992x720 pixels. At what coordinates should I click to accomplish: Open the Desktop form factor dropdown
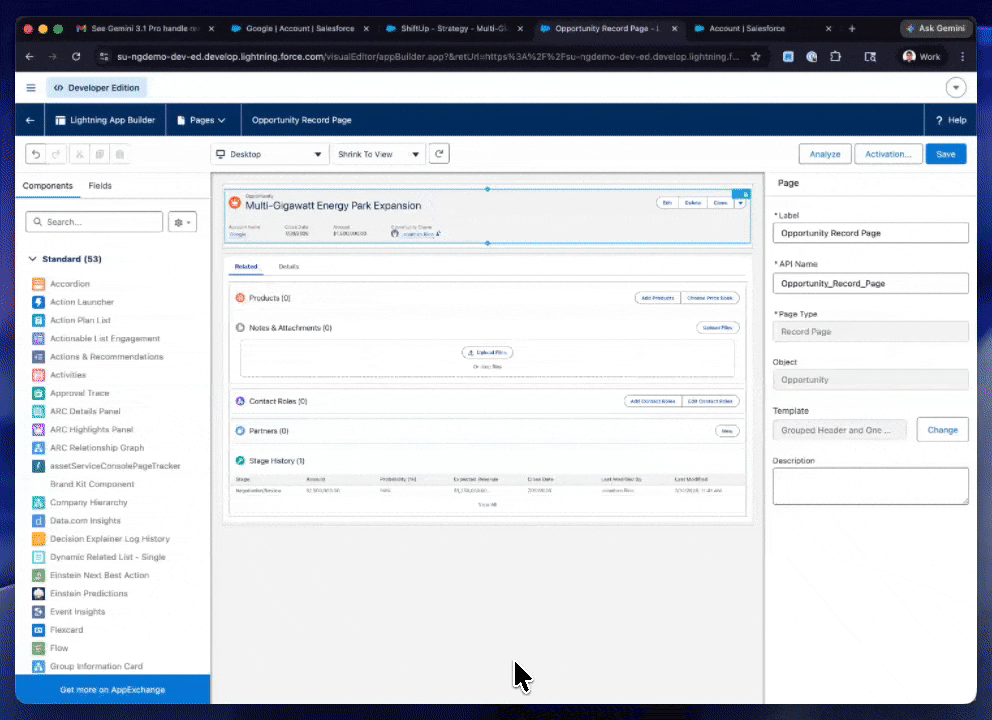point(270,154)
